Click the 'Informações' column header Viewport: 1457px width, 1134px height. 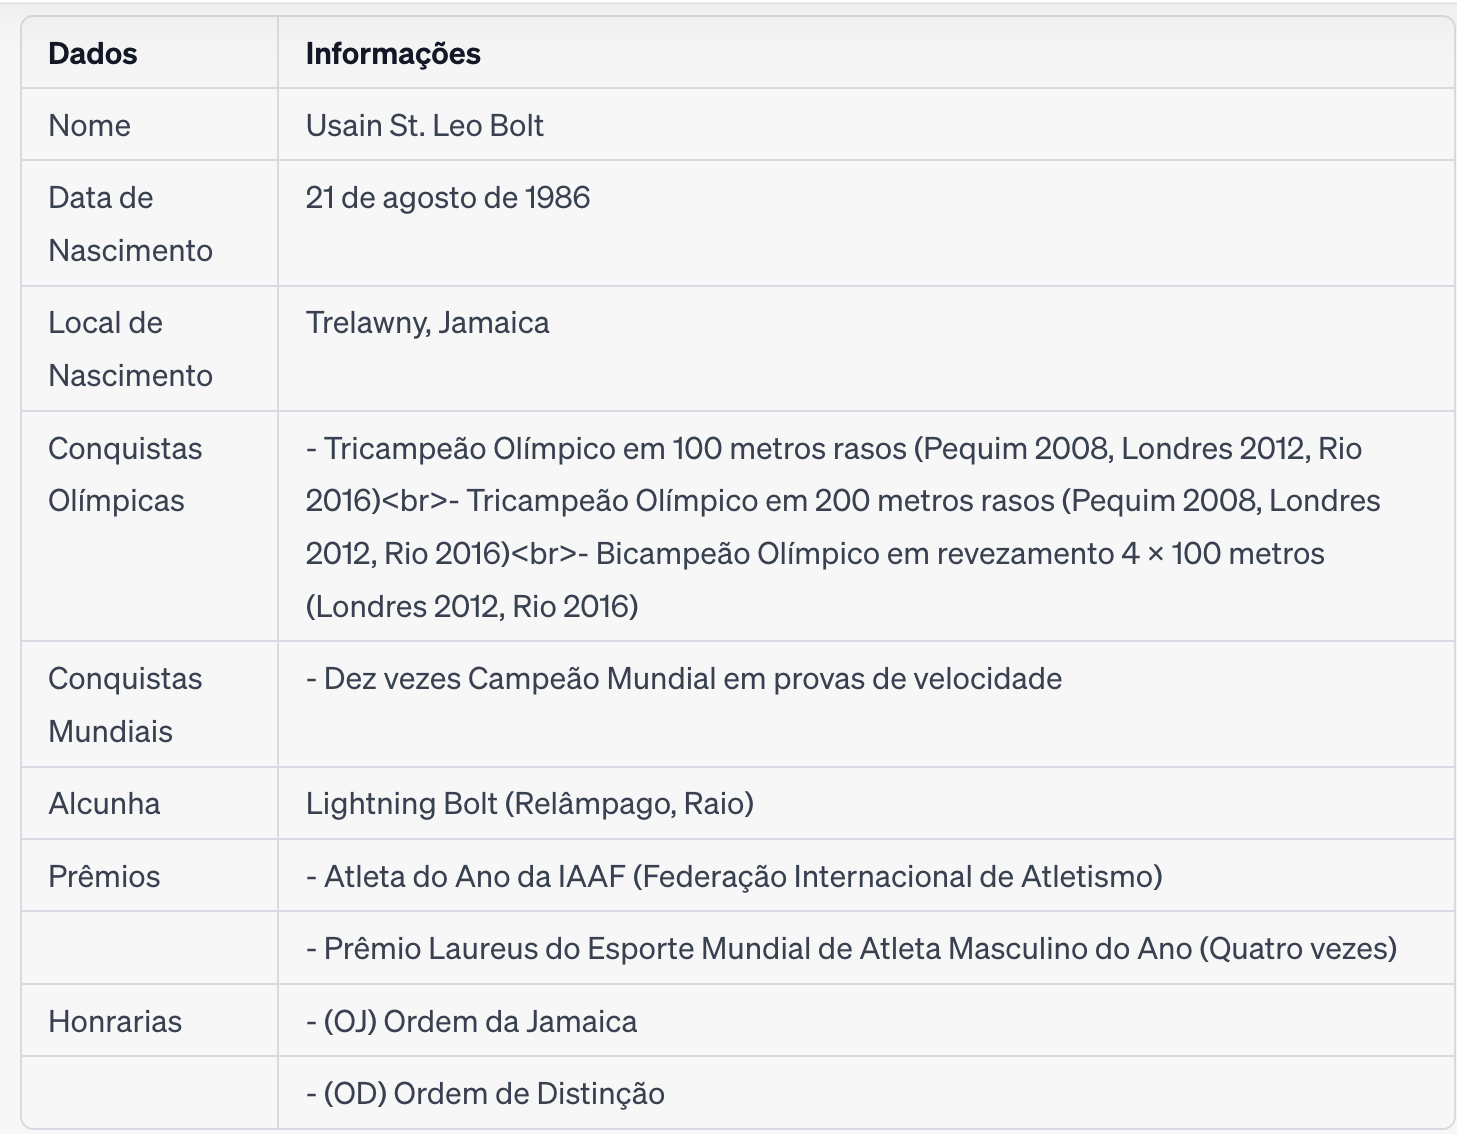tap(393, 54)
